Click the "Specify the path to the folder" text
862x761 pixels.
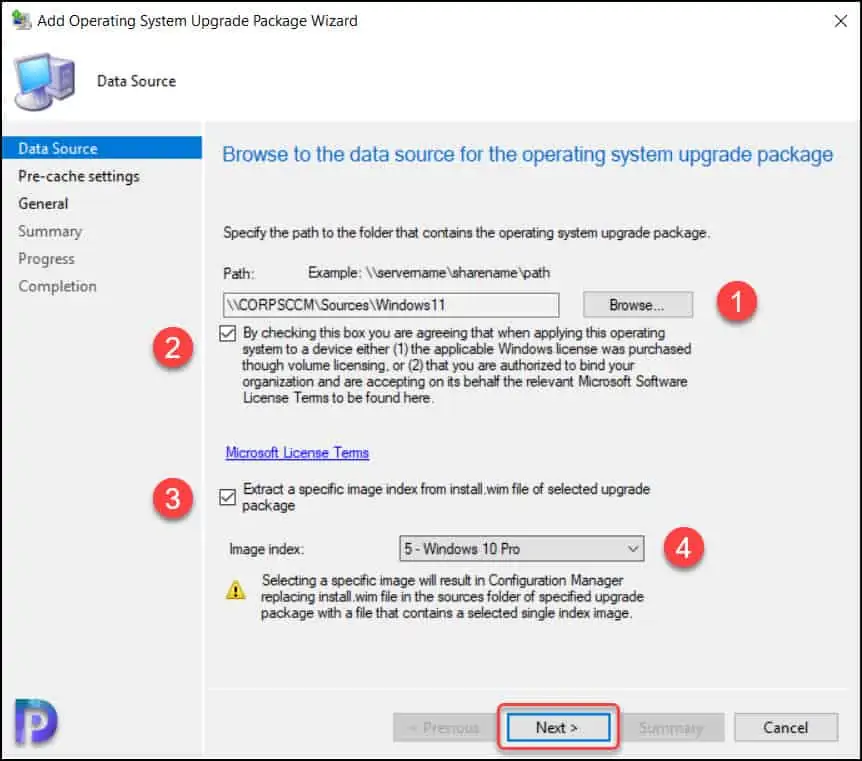(x=466, y=233)
